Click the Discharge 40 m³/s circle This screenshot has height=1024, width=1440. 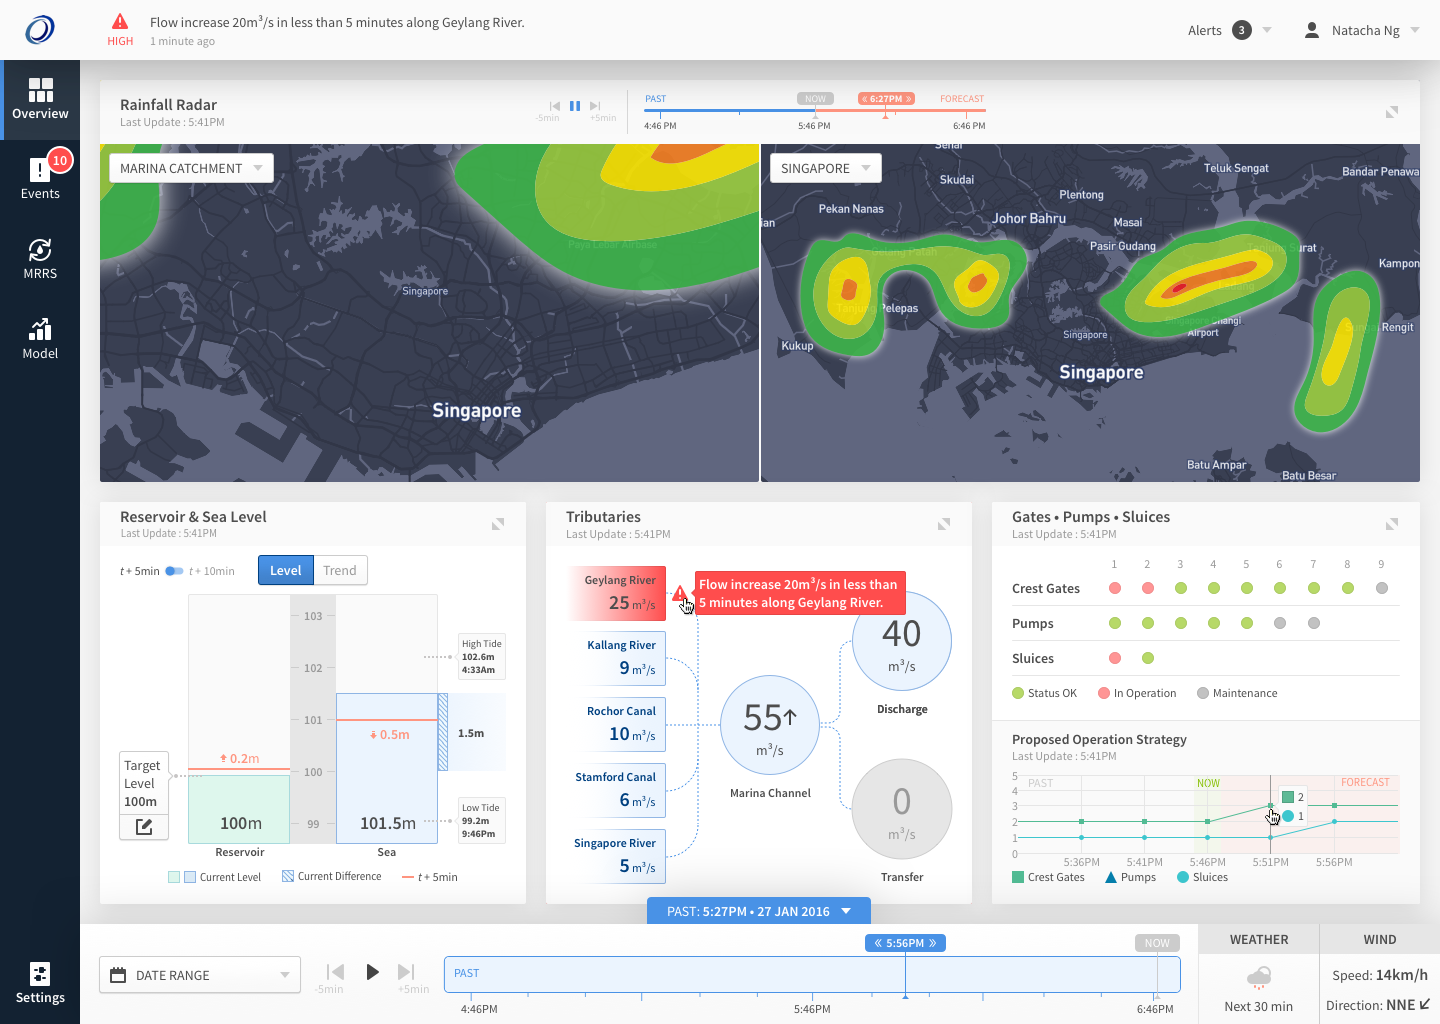pyautogui.click(x=902, y=641)
